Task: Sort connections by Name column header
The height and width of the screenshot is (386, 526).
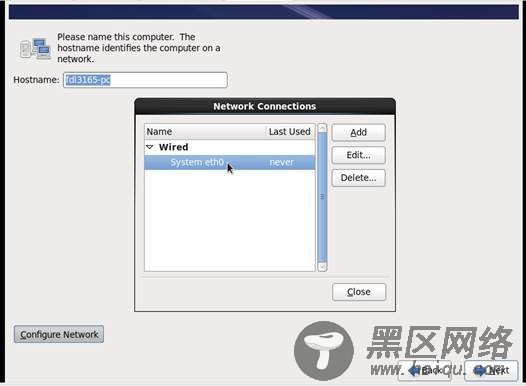Action: pyautogui.click(x=205, y=131)
